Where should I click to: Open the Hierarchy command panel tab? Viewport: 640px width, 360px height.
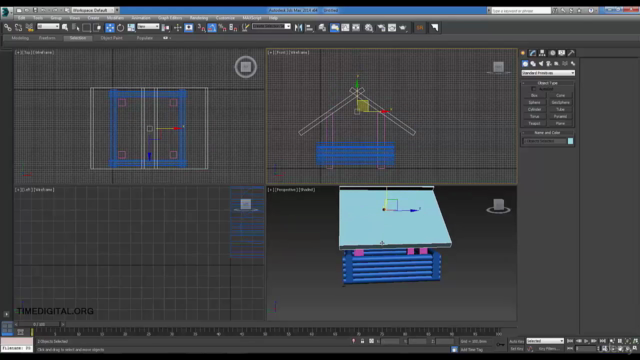[x=542, y=53]
